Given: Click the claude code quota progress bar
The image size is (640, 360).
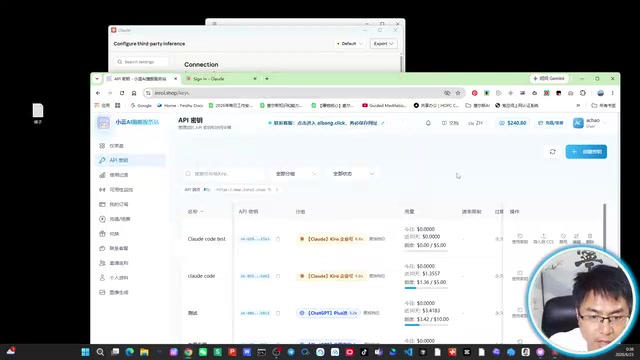Looking at the screenshot, I should (426, 288).
